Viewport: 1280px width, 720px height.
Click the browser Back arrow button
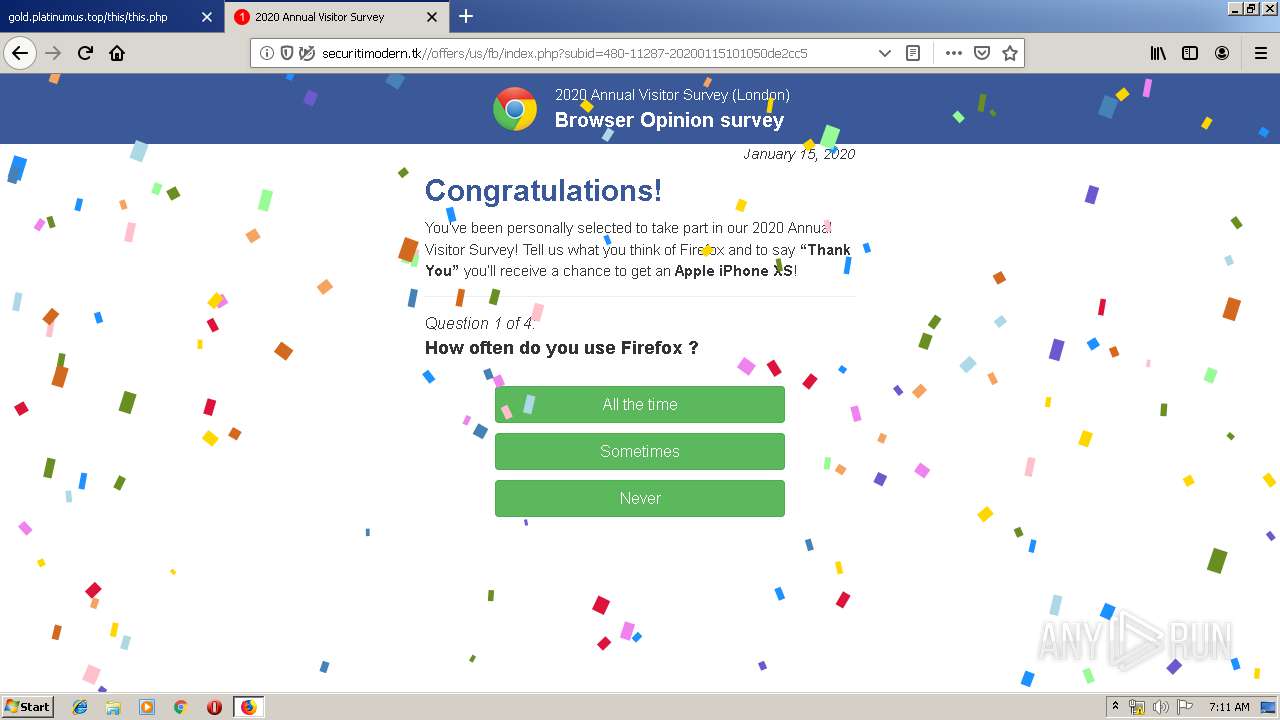click(20, 53)
